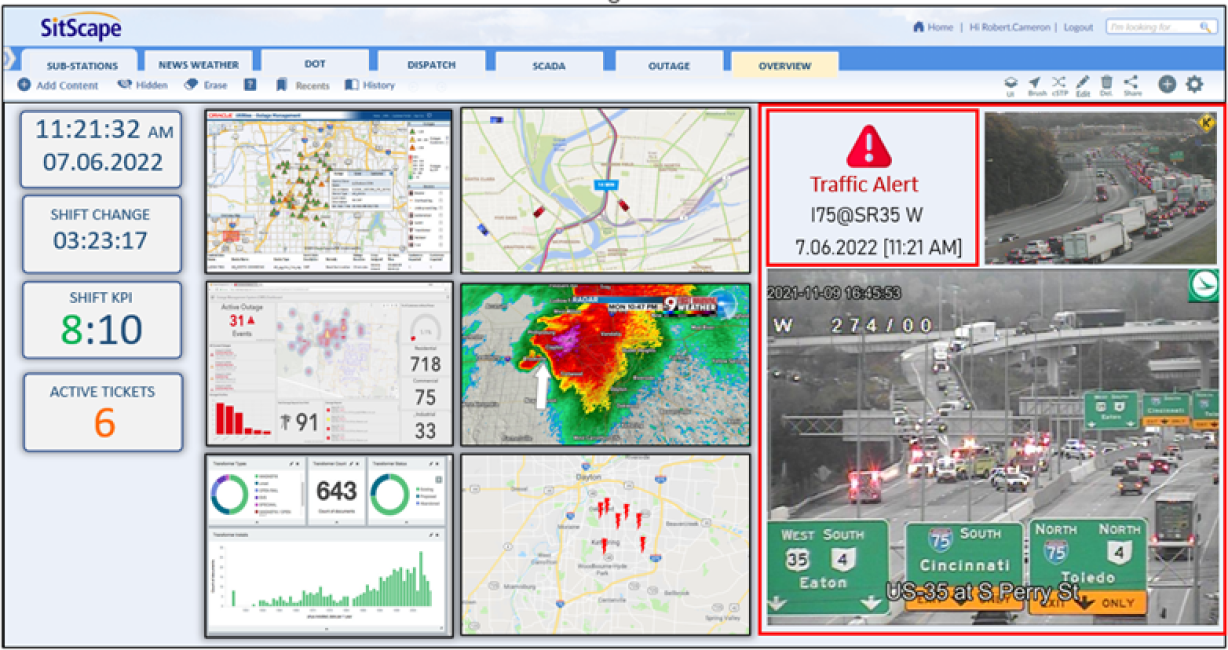The height and width of the screenshot is (650, 1228).
Task: Switch to the NEWS WEATHER tab
Action: (x=198, y=65)
